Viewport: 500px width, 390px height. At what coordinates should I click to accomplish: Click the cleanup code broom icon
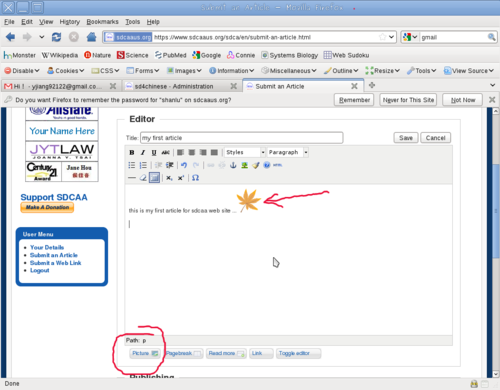(256, 165)
